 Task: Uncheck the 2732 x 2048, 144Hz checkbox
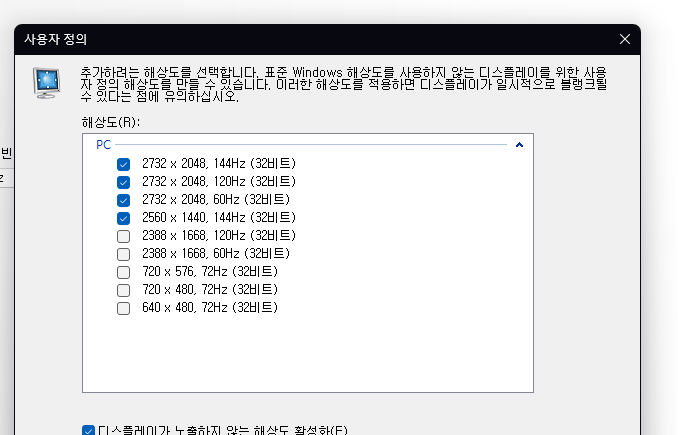click(x=123, y=164)
